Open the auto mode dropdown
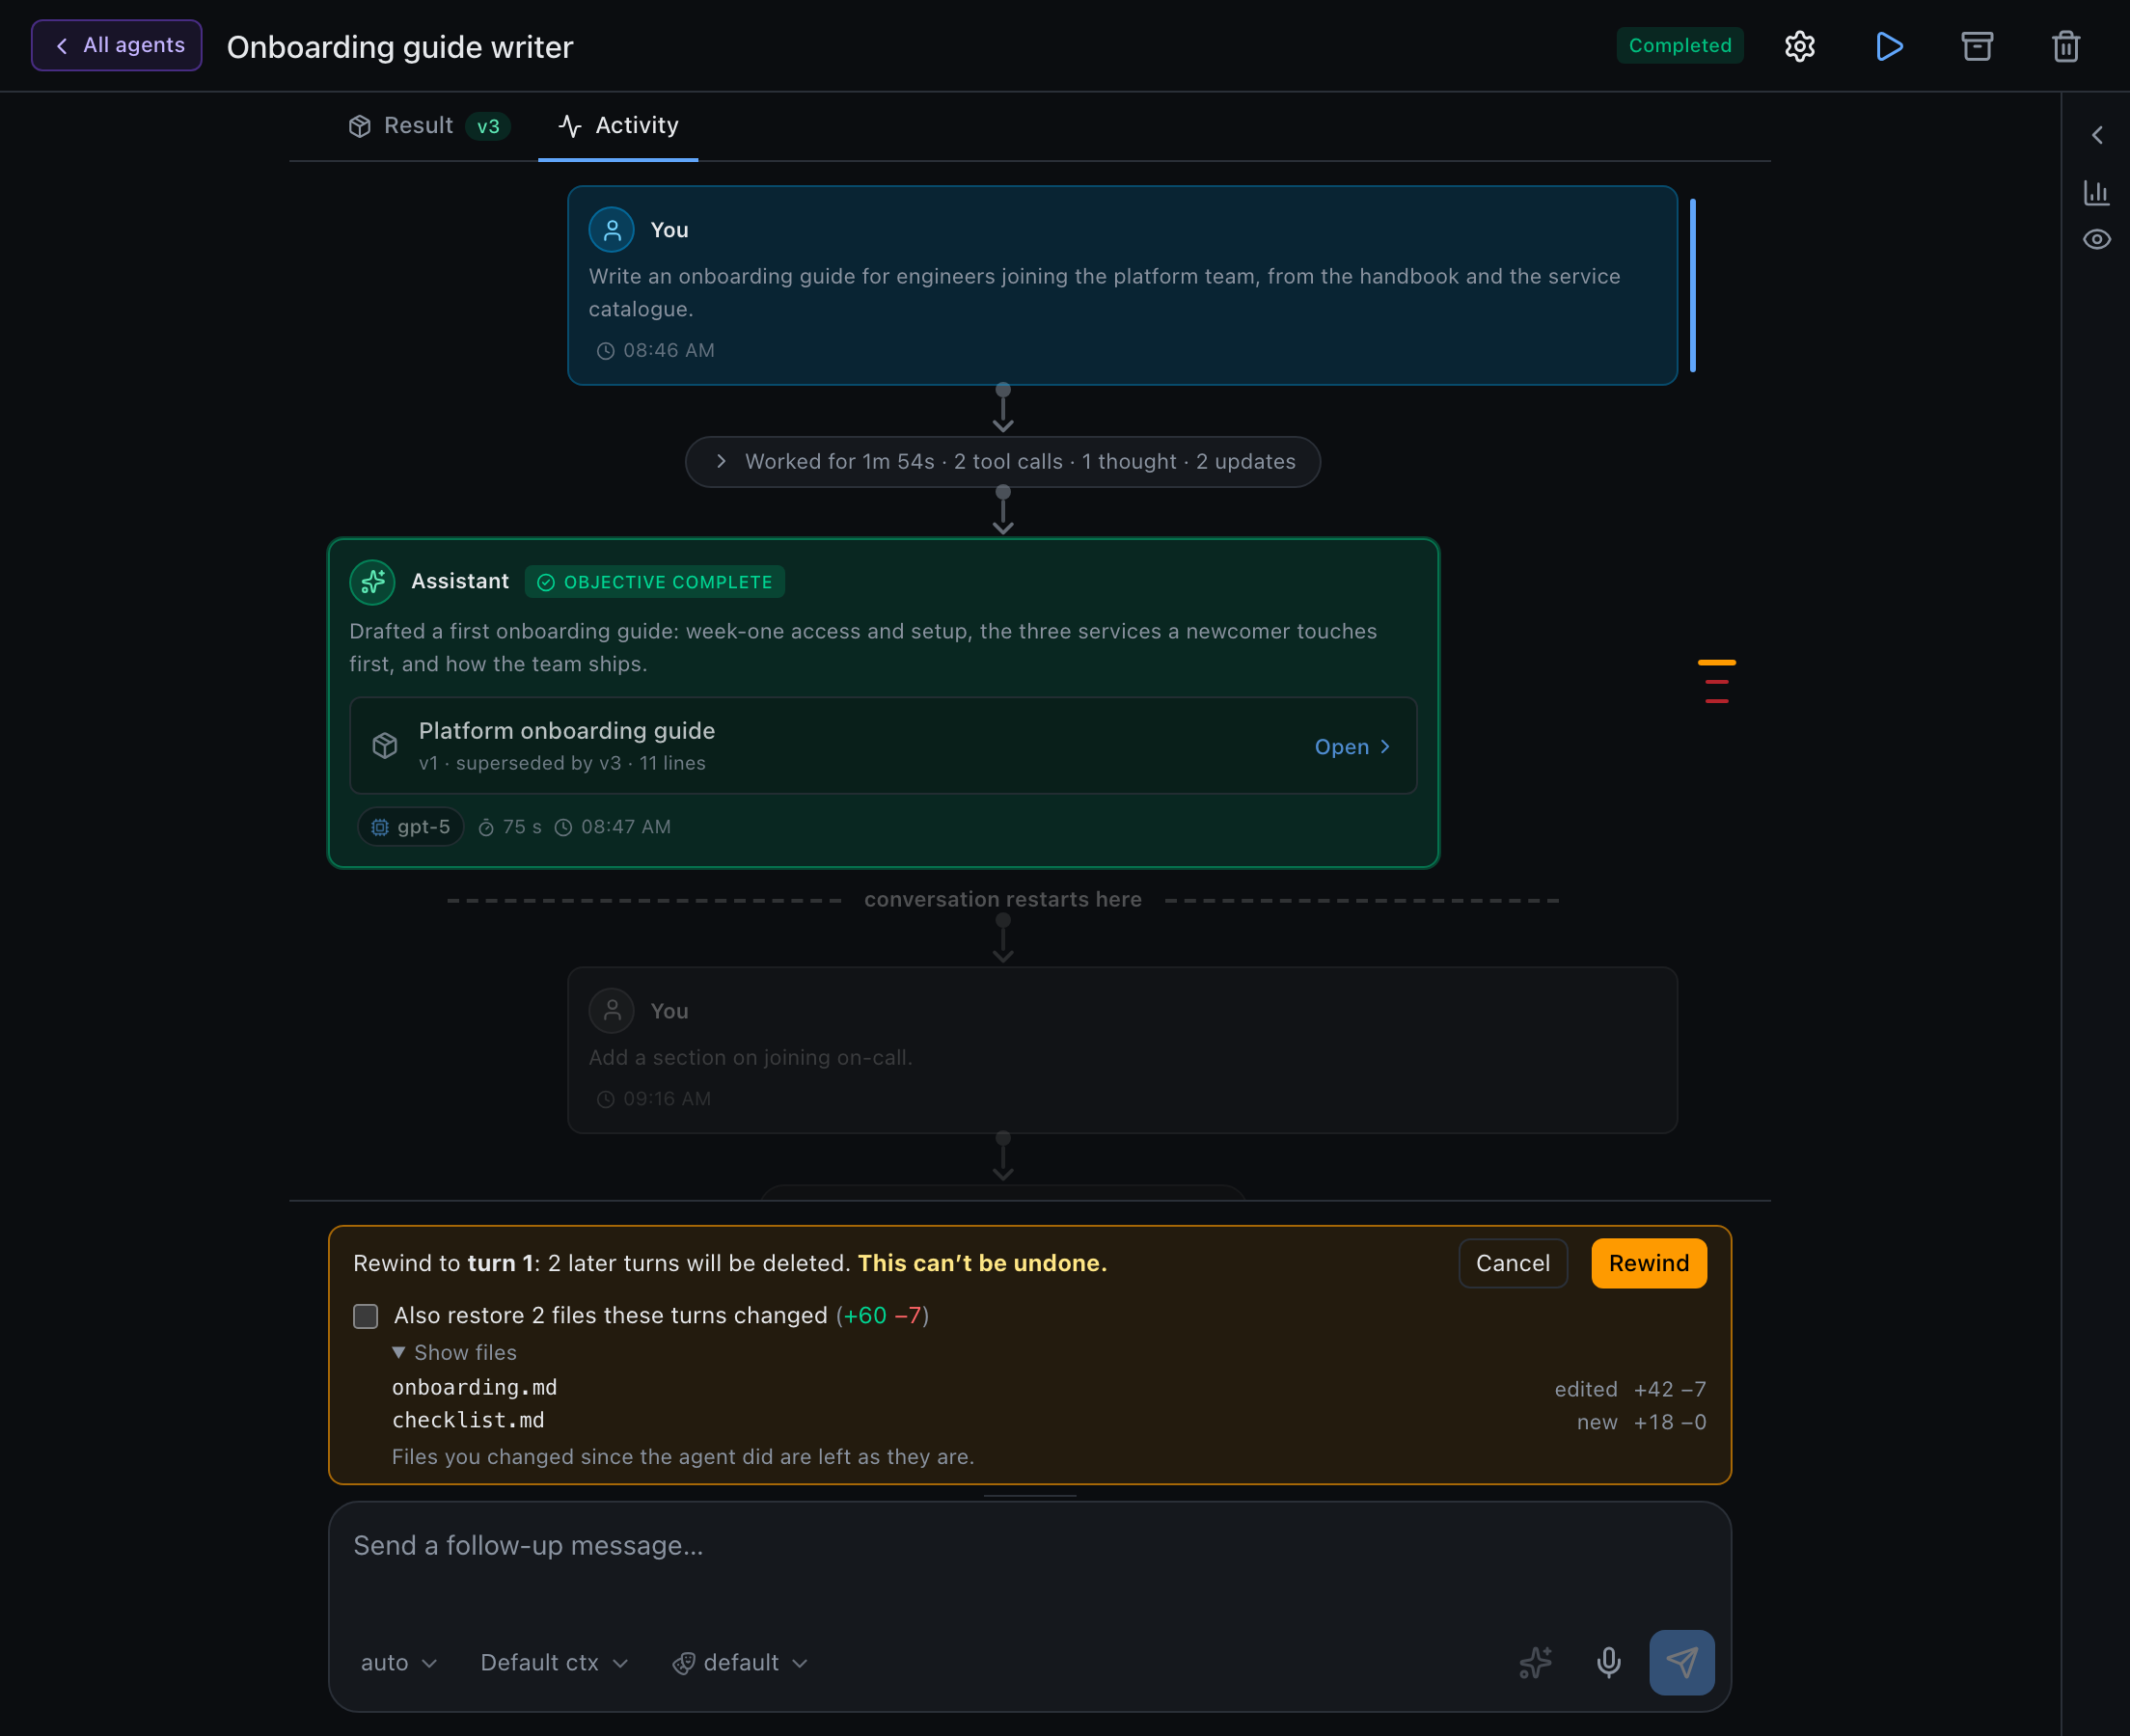This screenshot has width=2130, height=1736. (x=399, y=1663)
